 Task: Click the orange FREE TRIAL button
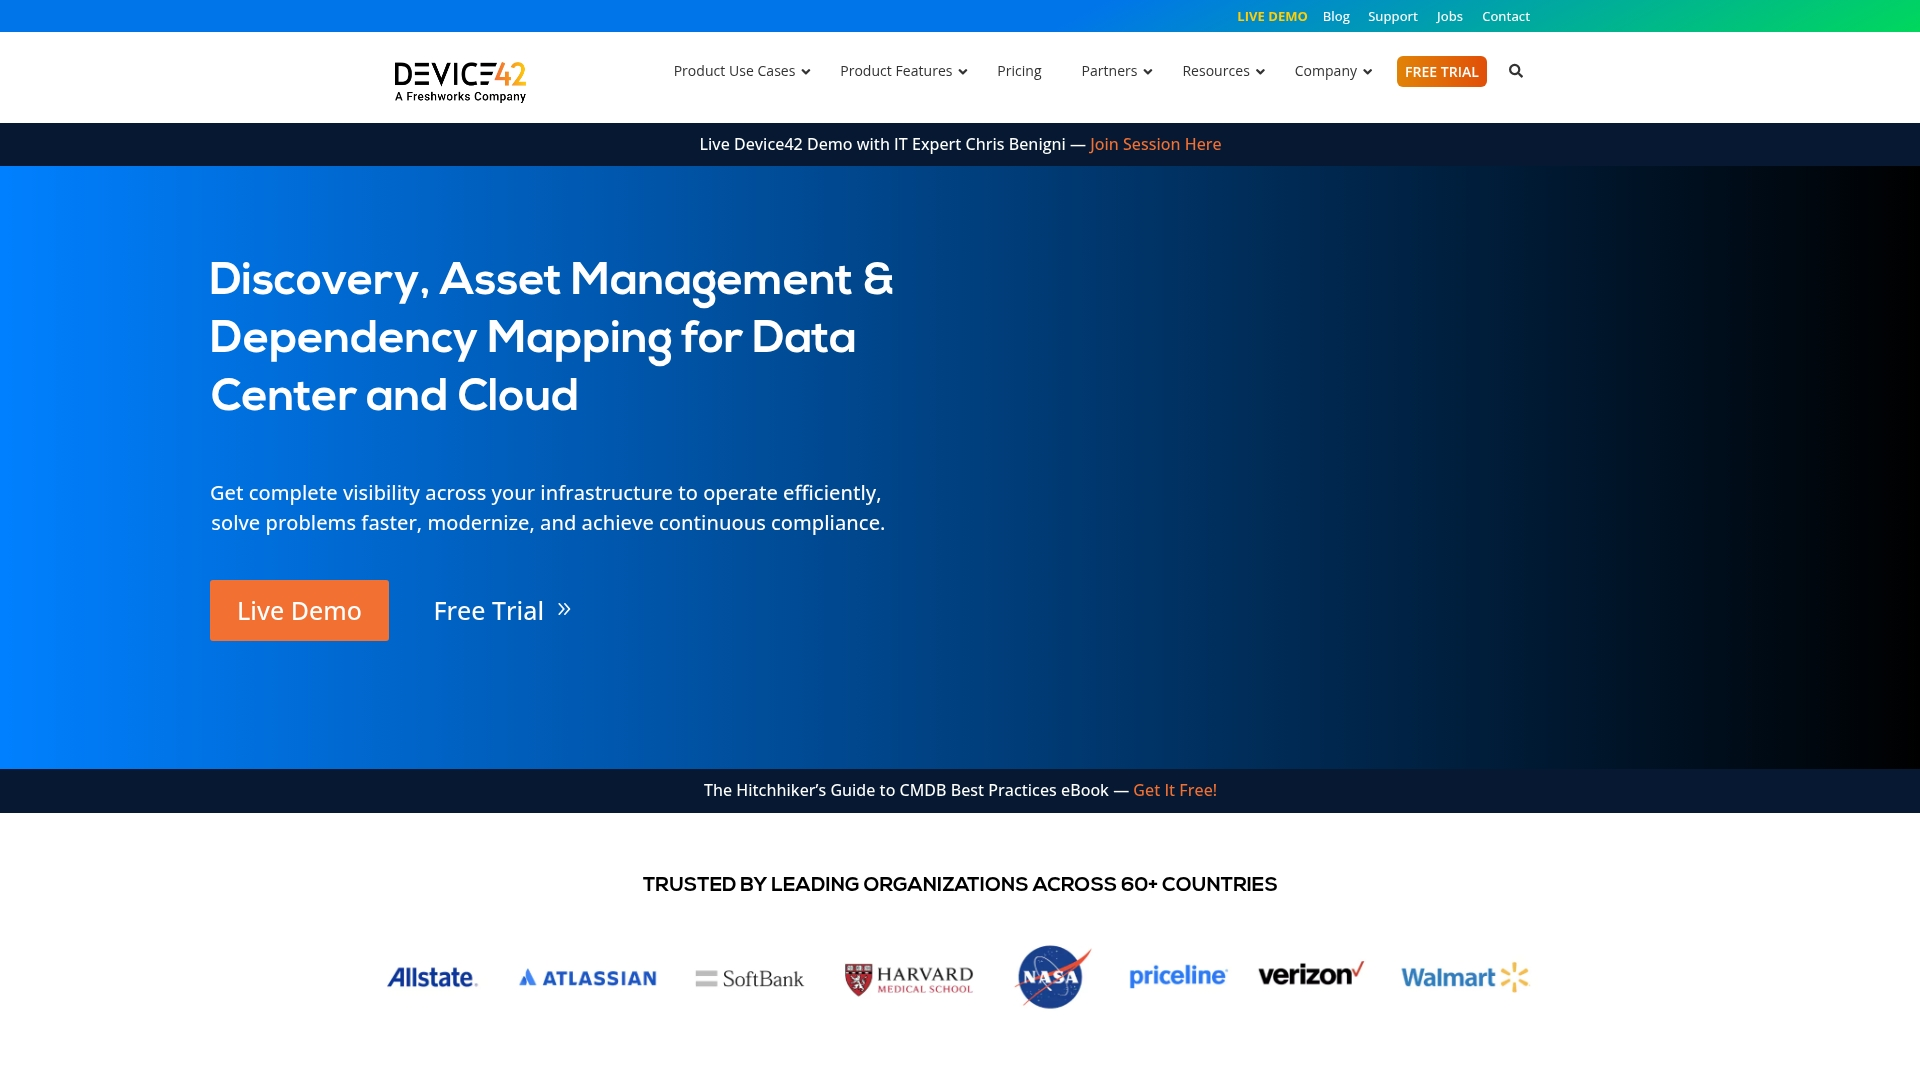coord(1441,71)
